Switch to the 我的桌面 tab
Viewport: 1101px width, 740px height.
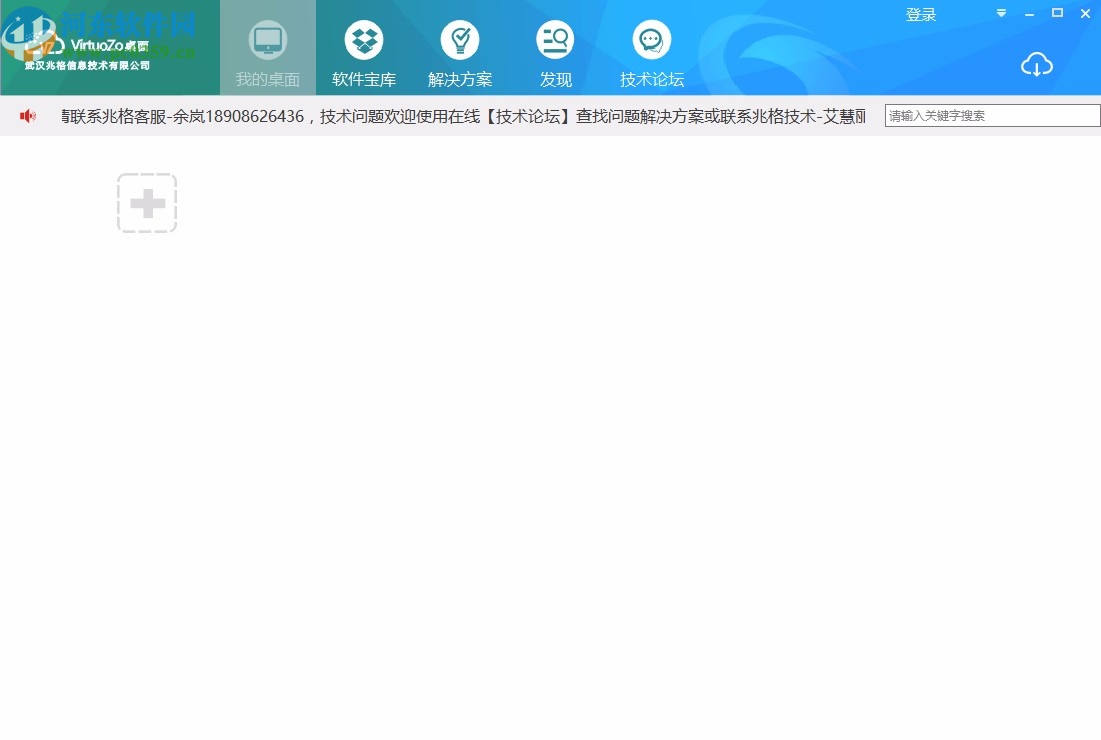coord(267,48)
